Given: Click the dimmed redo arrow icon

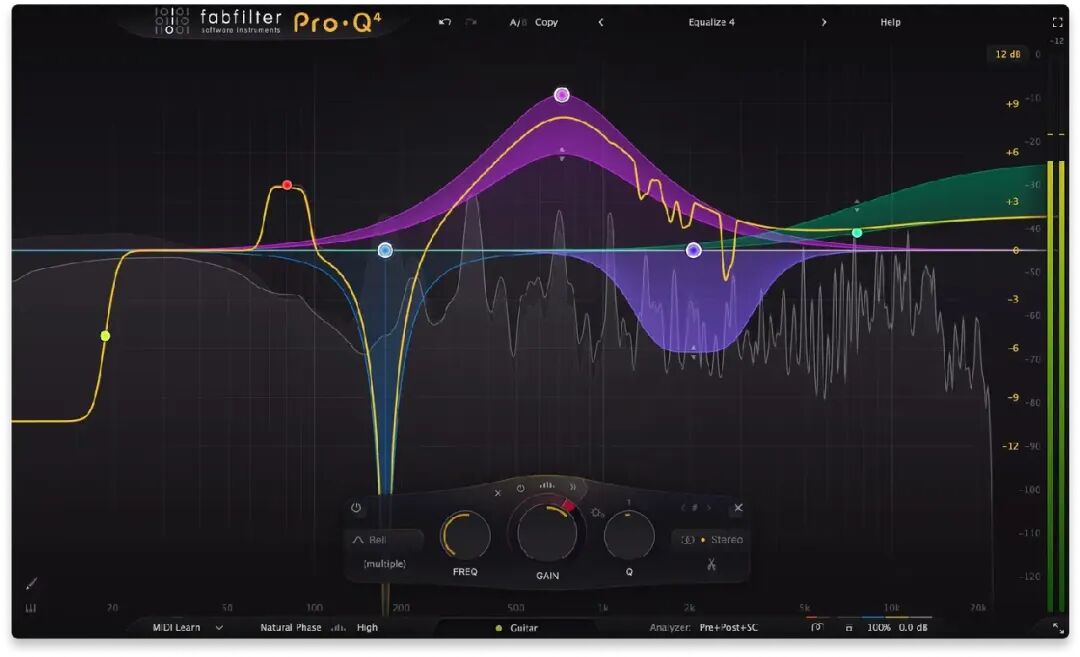Looking at the screenshot, I should tap(471, 22).
